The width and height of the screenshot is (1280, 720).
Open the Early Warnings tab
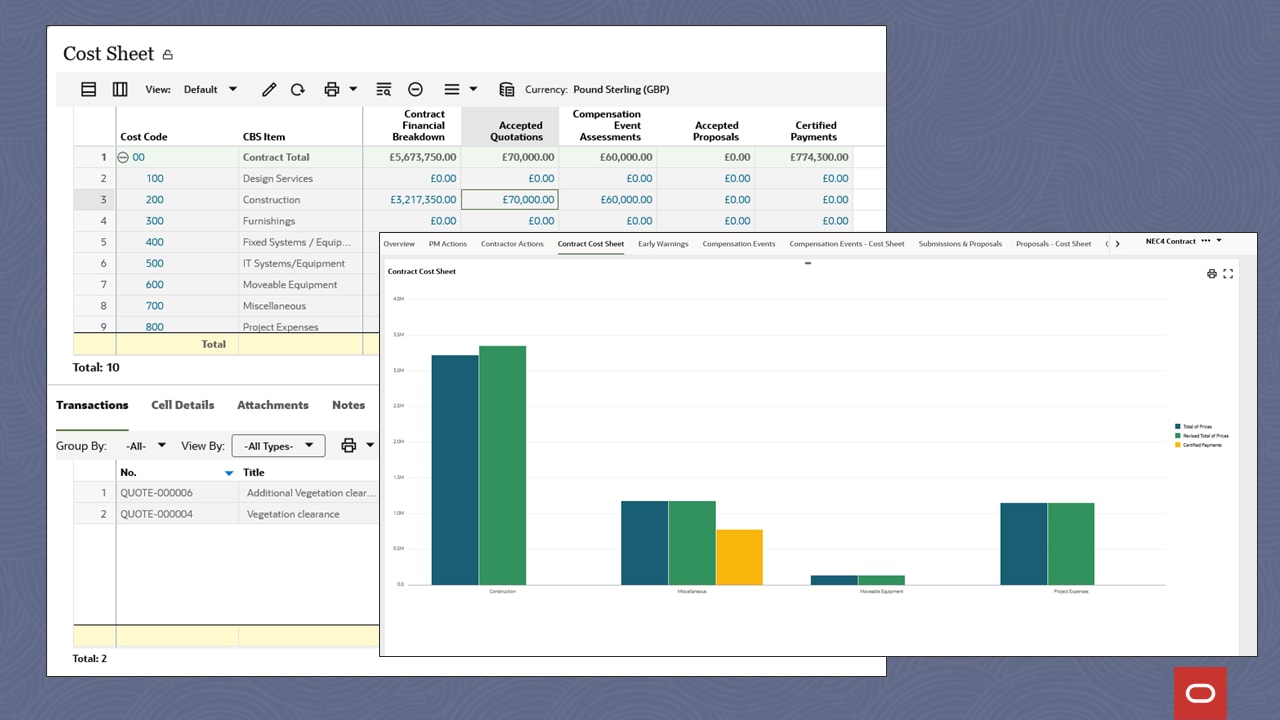pos(663,244)
